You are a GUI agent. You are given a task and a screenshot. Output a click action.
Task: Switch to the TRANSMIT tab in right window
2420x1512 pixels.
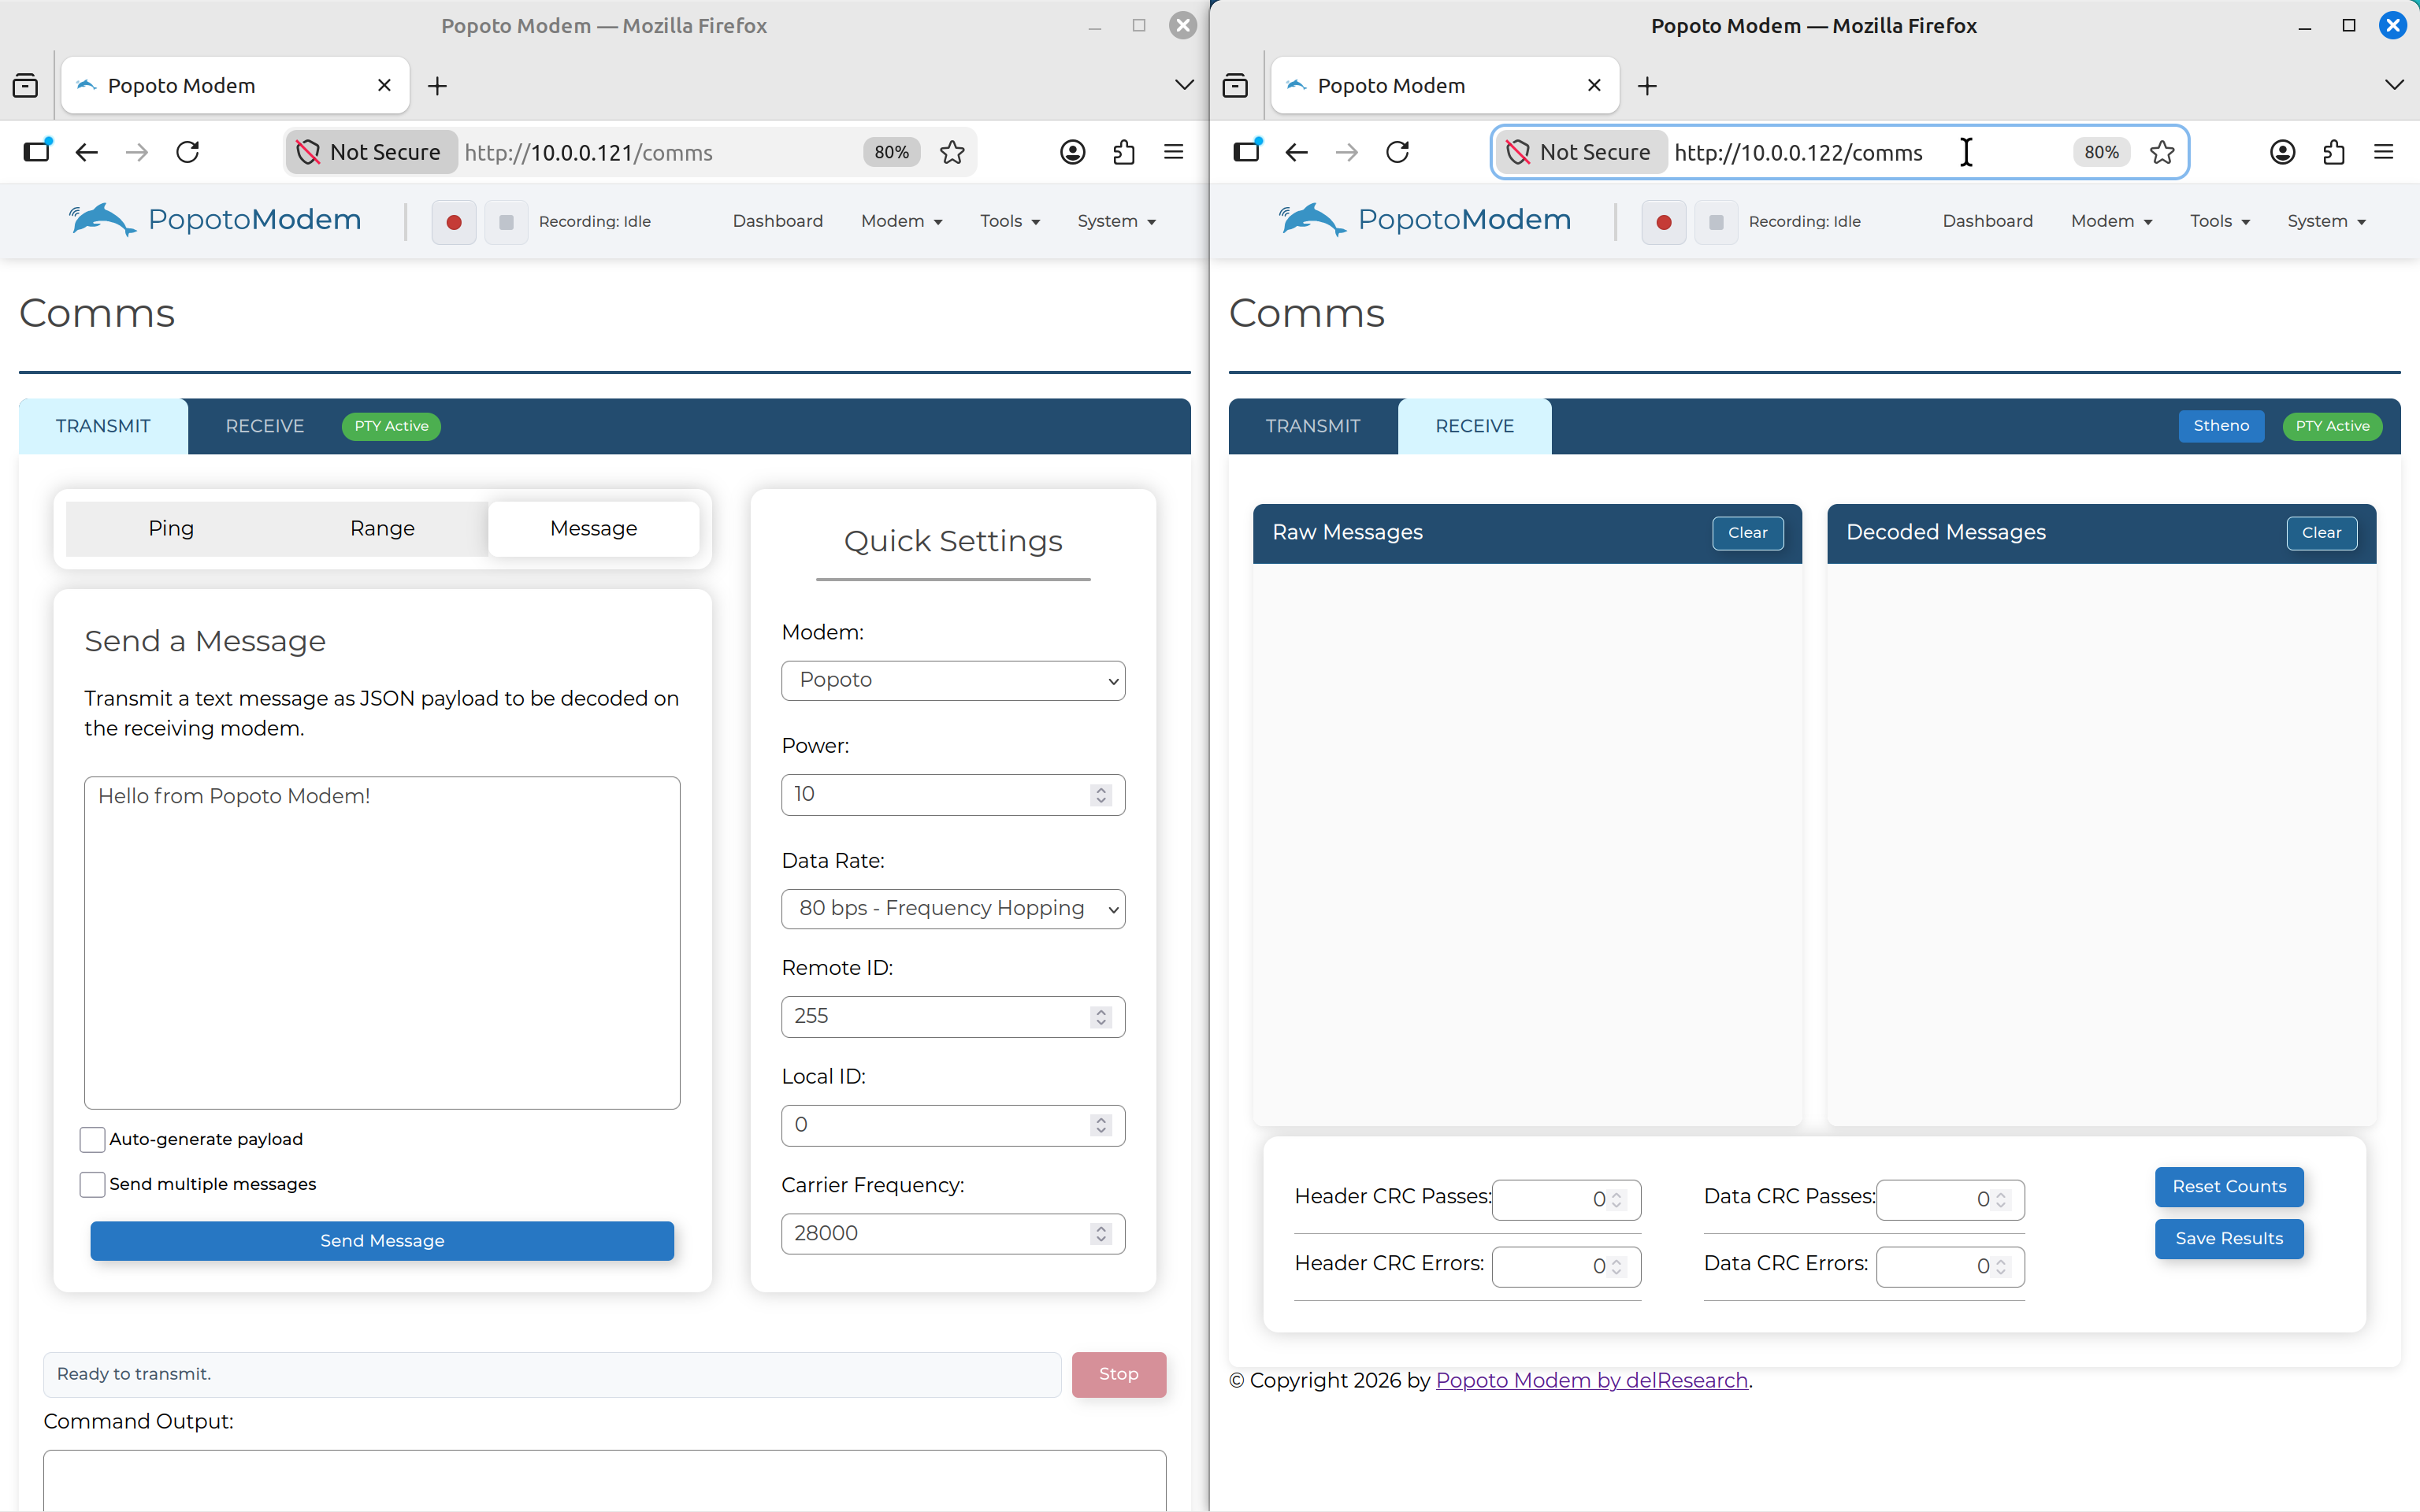pyautogui.click(x=1313, y=426)
